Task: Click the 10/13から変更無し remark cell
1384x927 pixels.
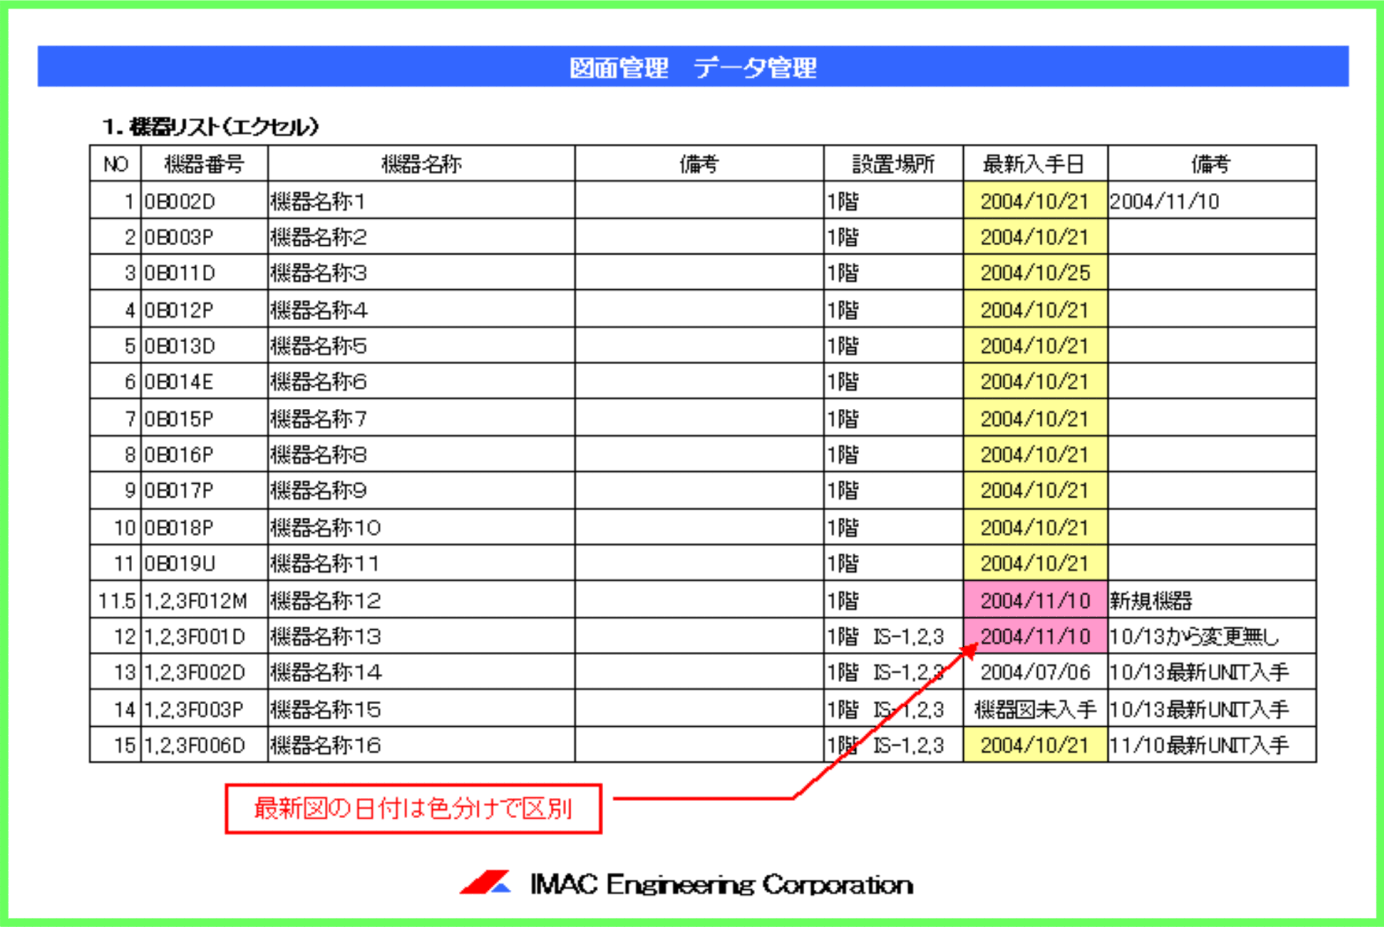Action: click(1212, 636)
